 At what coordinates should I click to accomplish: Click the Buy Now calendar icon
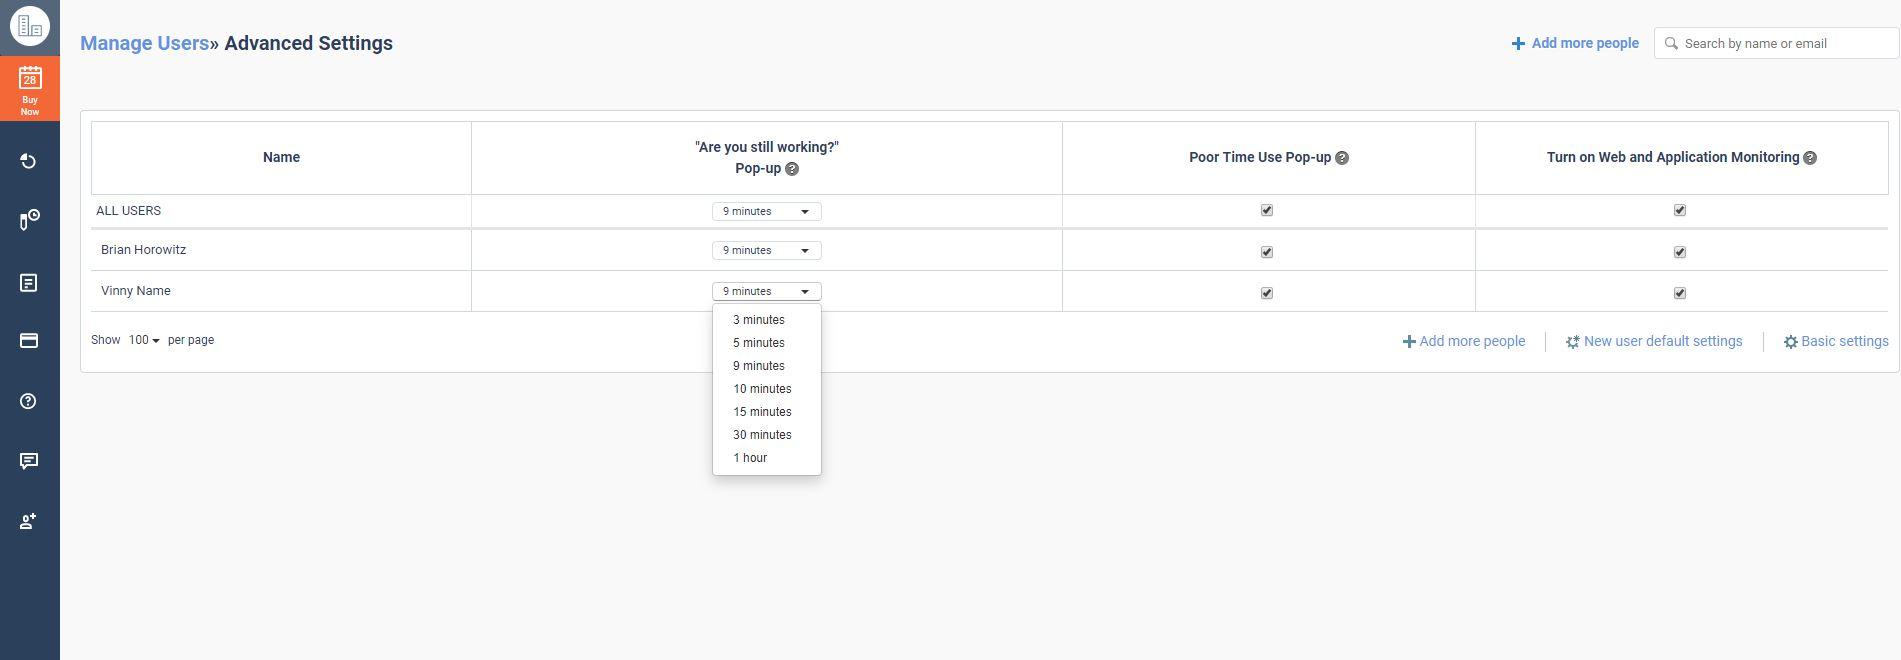[30, 88]
